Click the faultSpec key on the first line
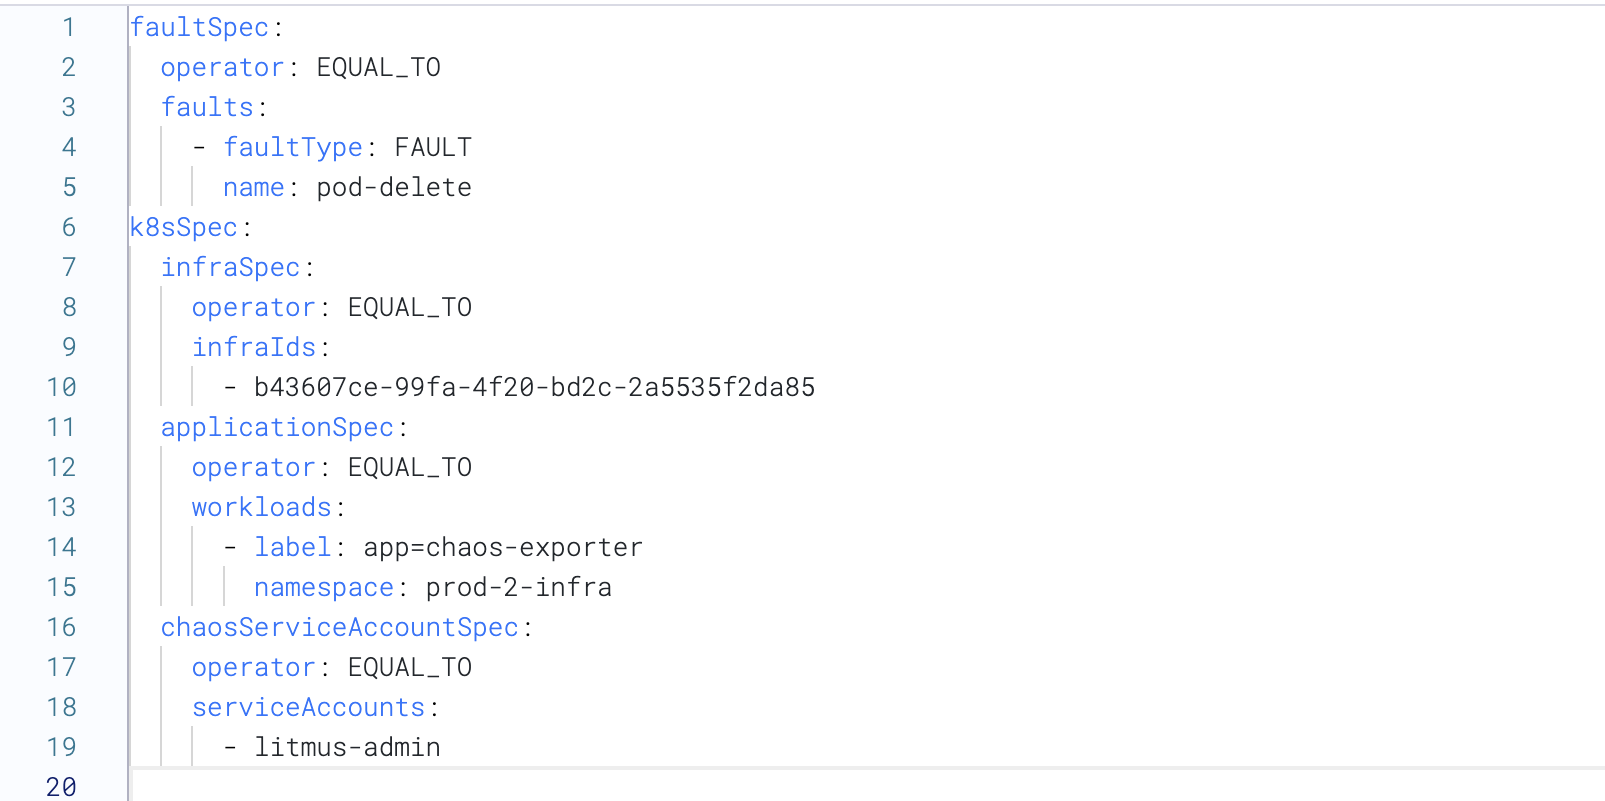 pyautogui.click(x=199, y=27)
